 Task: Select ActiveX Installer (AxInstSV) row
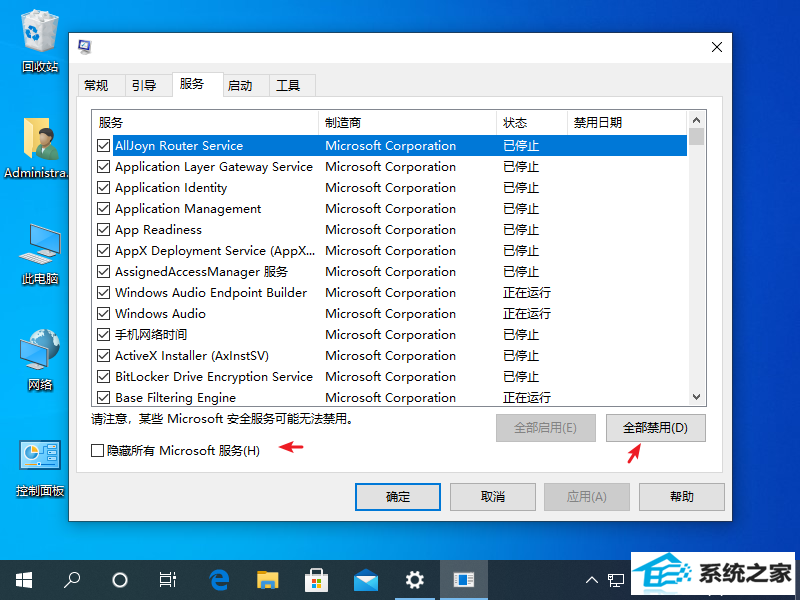point(390,356)
